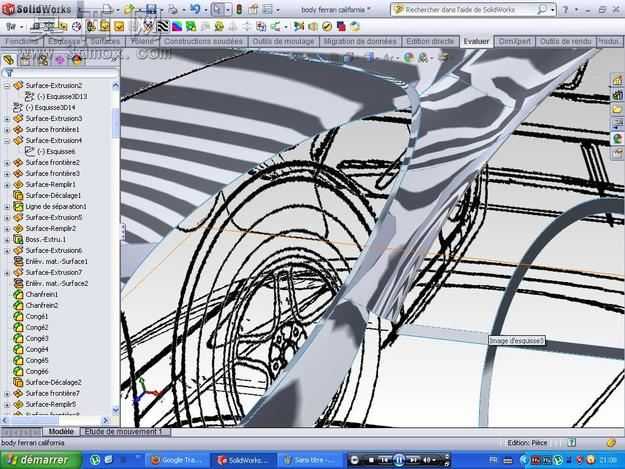This screenshot has height=469, width=625.
Task: Collapse the Surface-Extrusion2 feature
Action: point(6,85)
